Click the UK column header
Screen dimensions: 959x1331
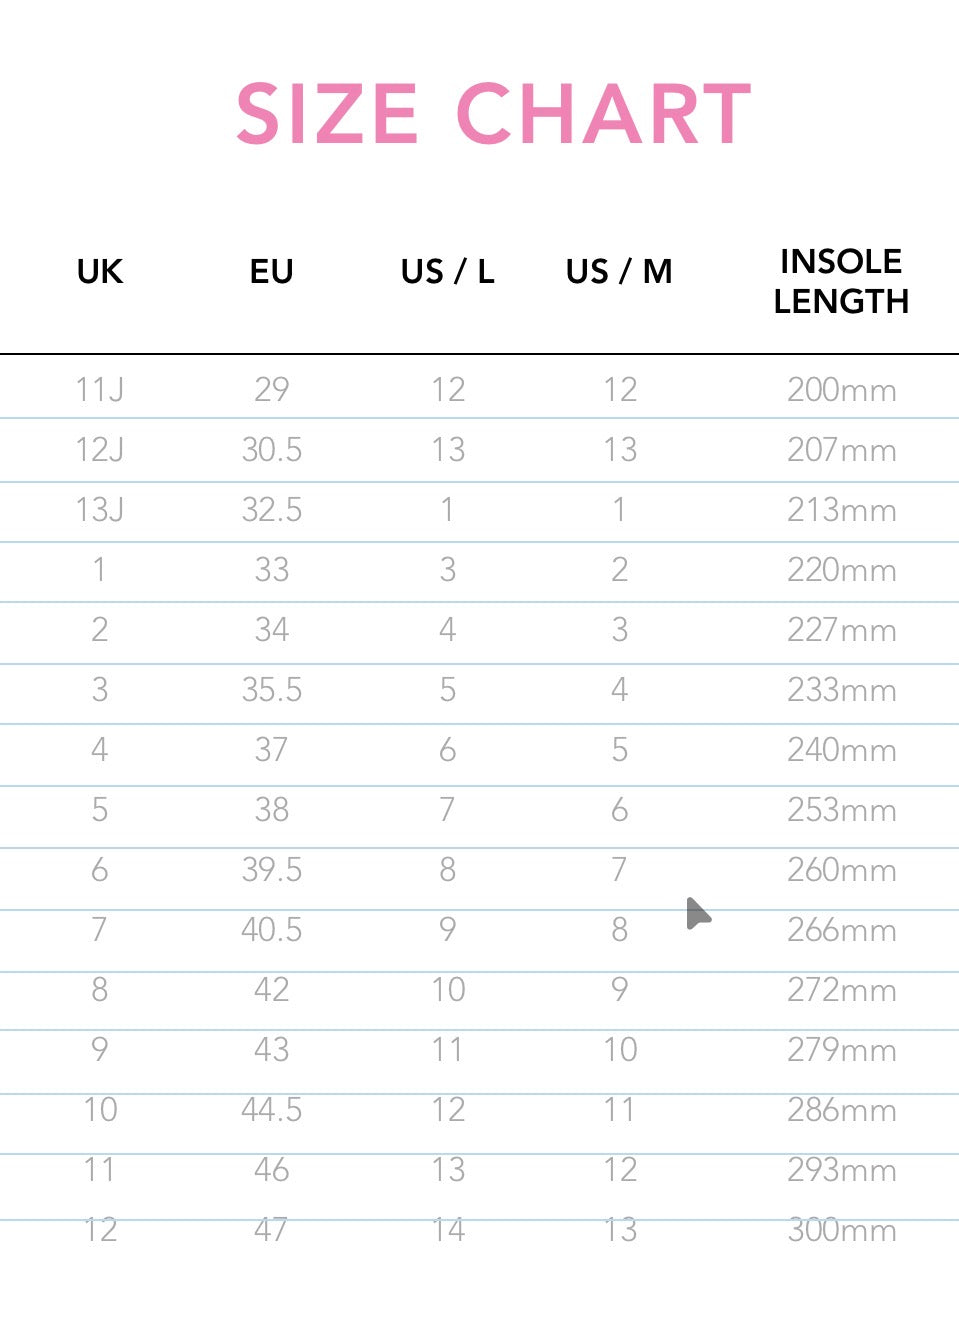(100, 272)
